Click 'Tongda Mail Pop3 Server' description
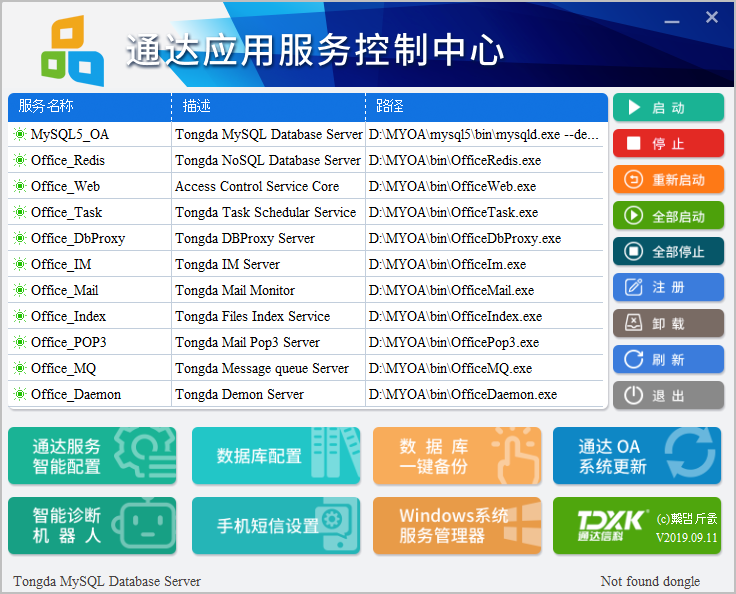 tap(247, 342)
